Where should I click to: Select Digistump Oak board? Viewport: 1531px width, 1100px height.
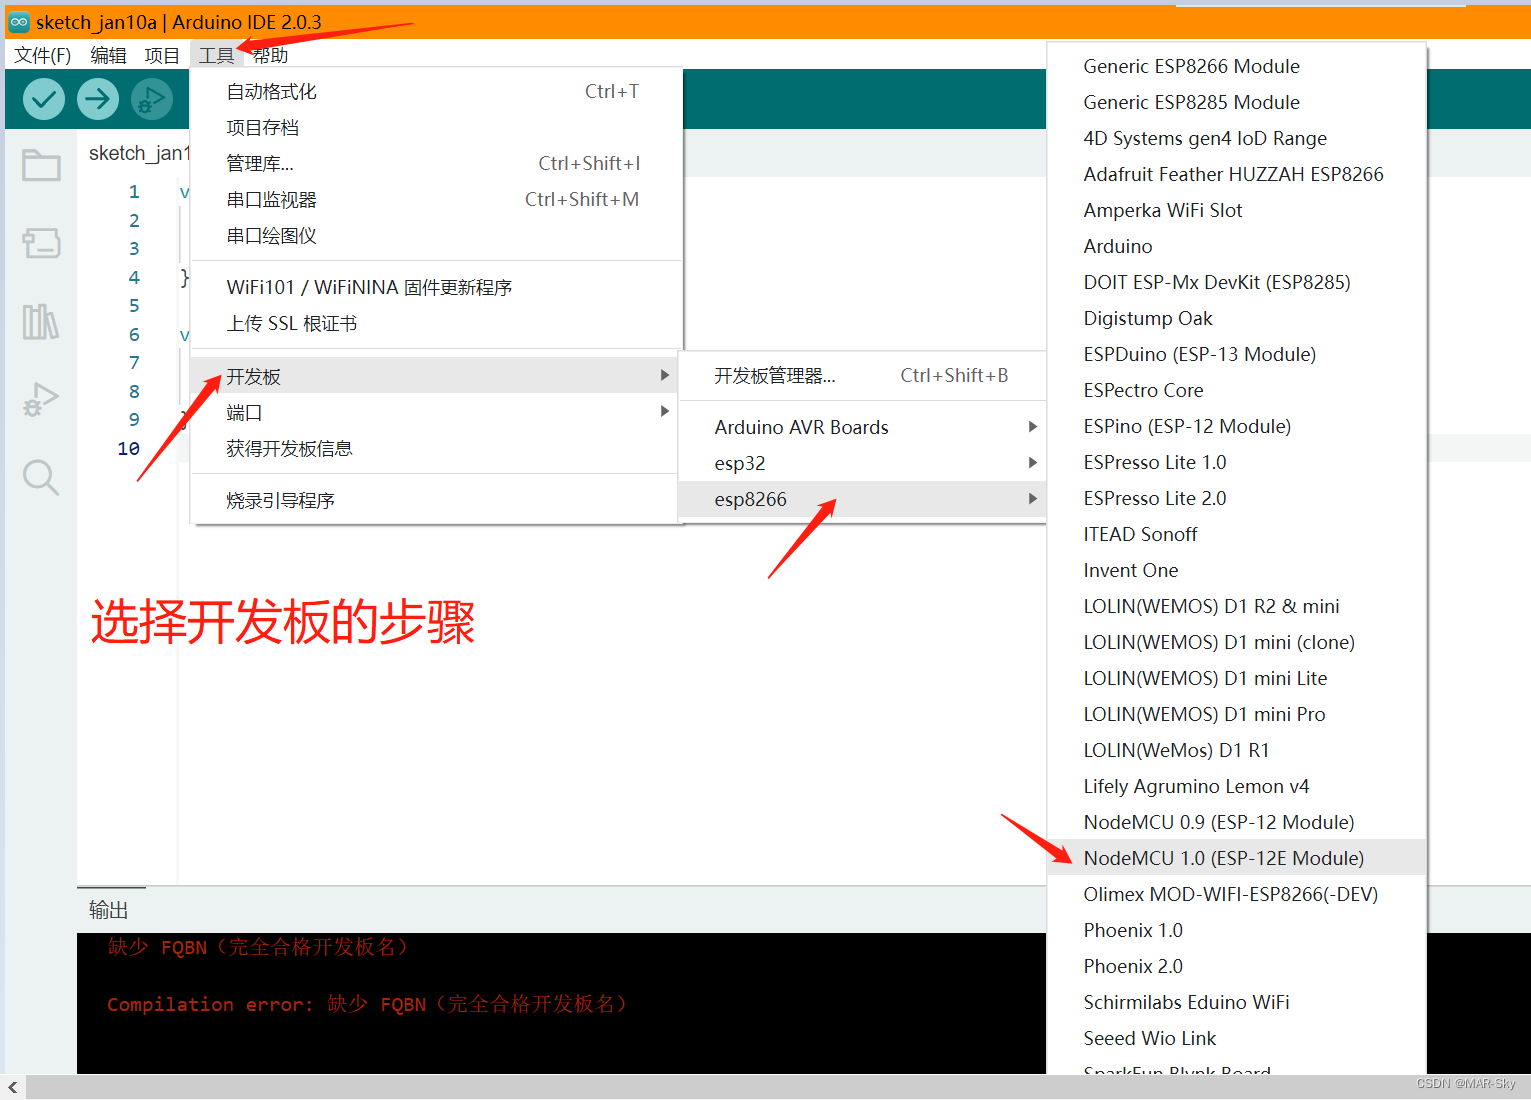click(1236, 318)
